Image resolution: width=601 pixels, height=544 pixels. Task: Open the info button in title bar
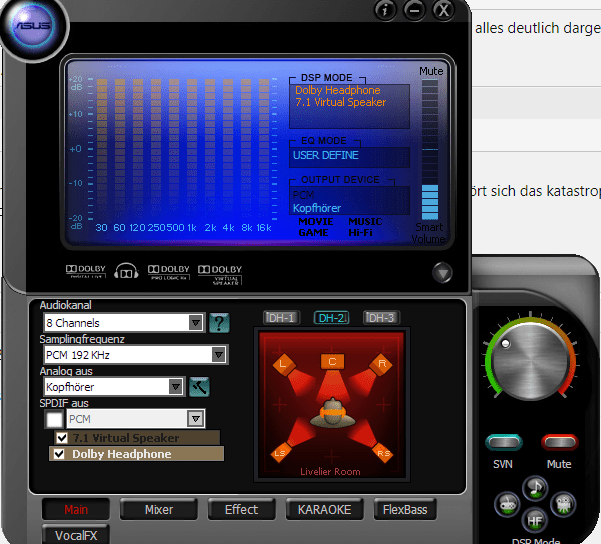point(385,10)
